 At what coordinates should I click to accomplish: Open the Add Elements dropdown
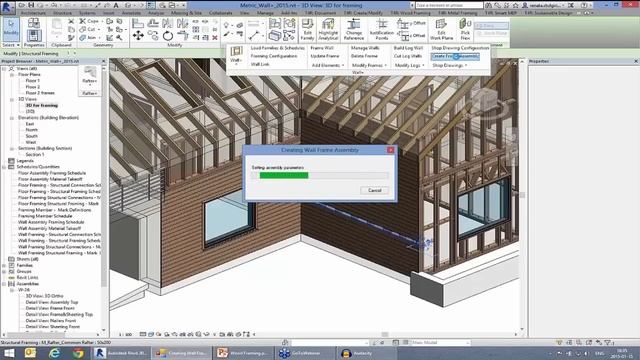click(x=327, y=65)
